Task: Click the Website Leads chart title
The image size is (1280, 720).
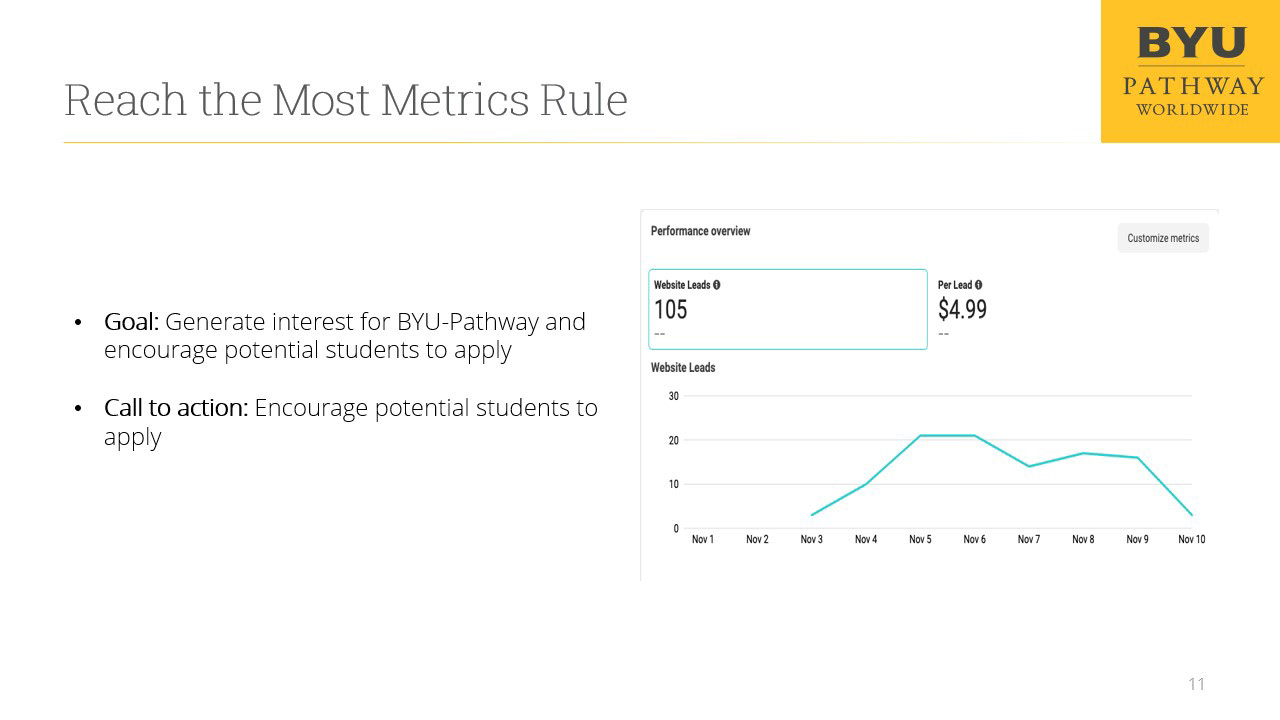Action: [x=683, y=368]
